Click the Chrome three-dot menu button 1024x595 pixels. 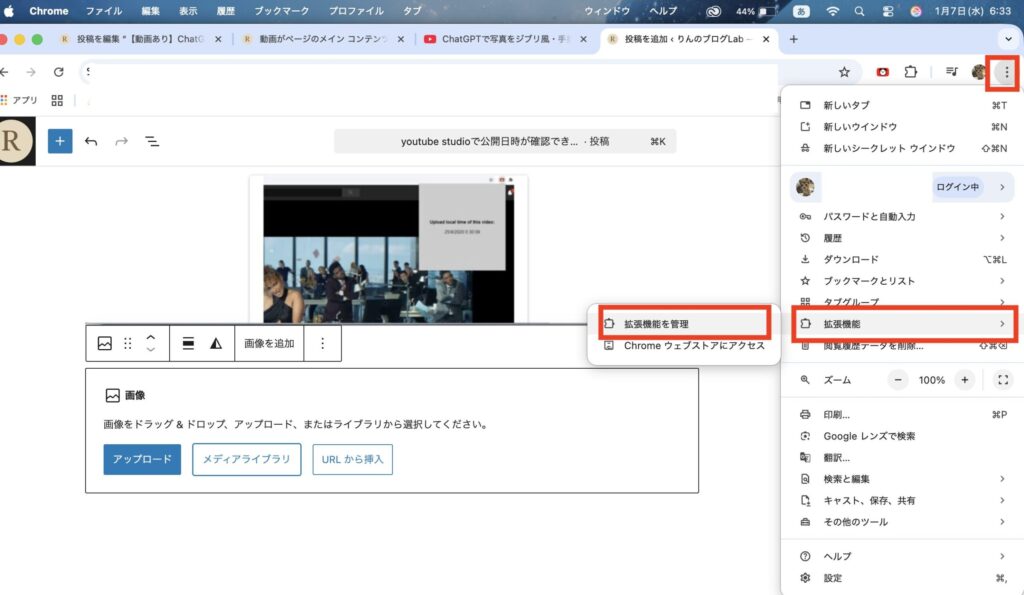[x=1006, y=72]
